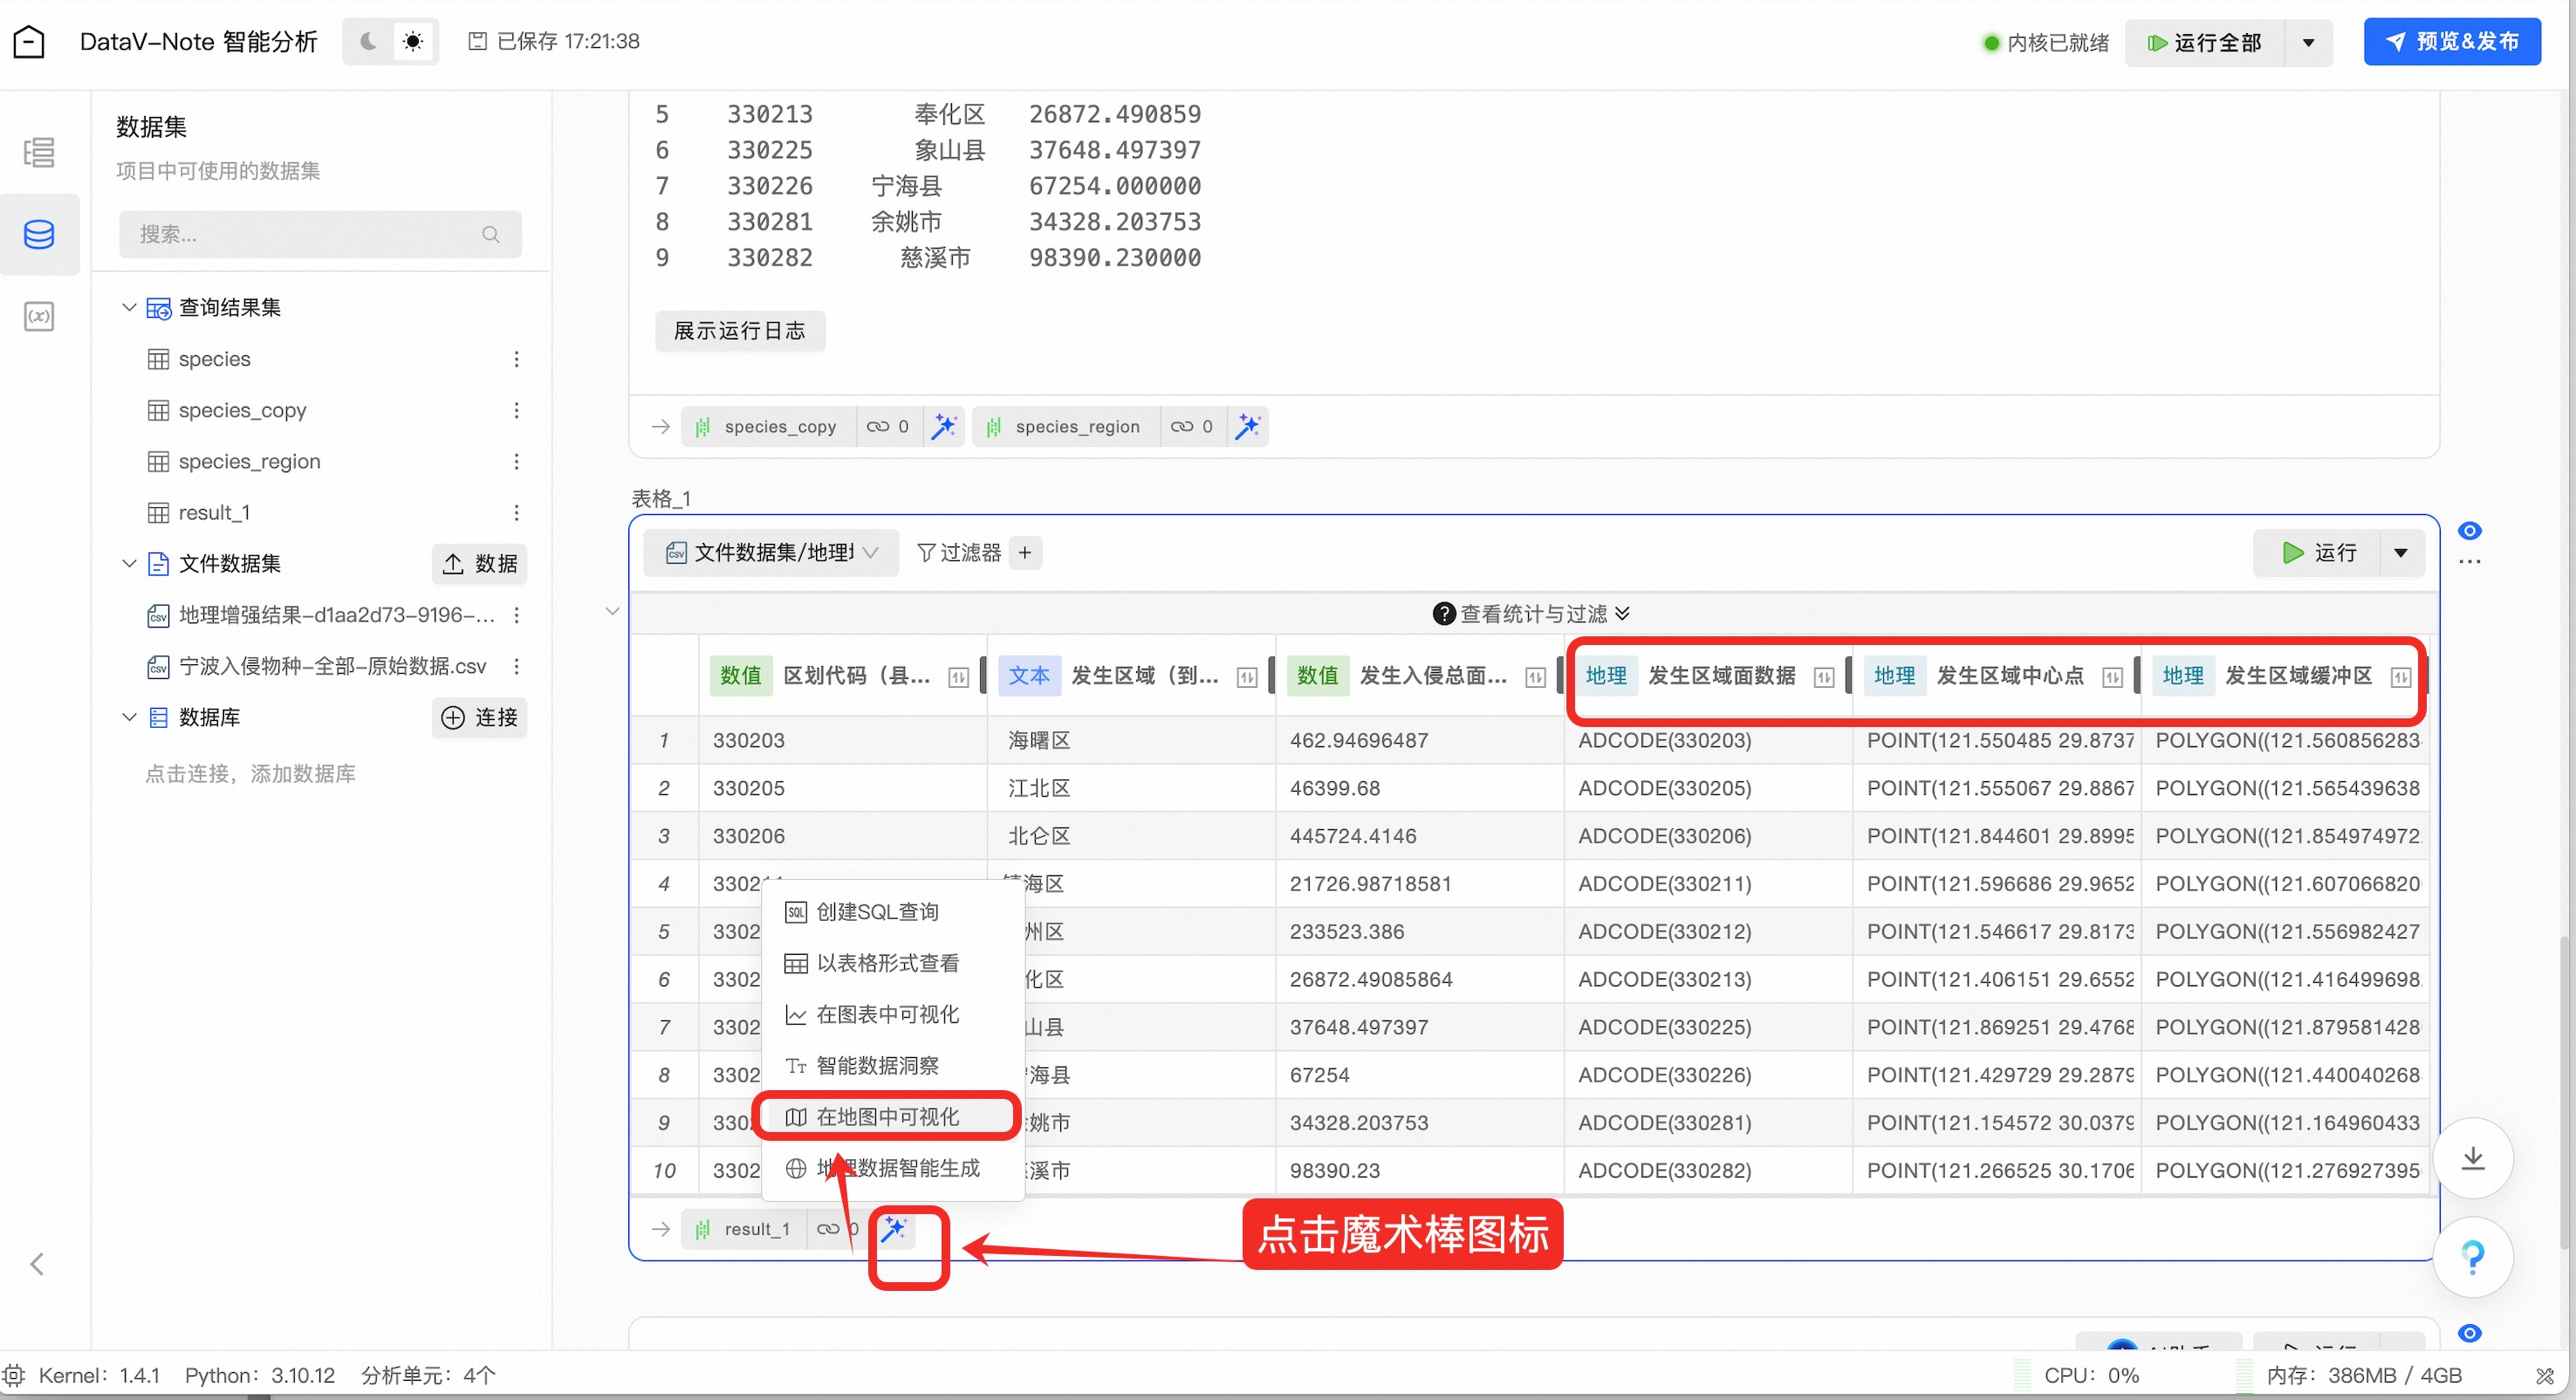Choose 在地图中可视化 in the context menu

[x=887, y=1116]
